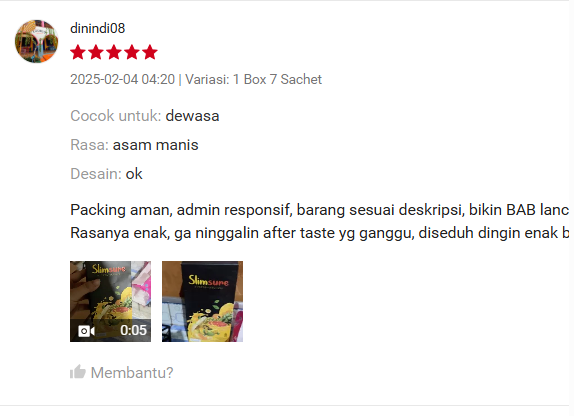Click the Desain ok attribute
Image resolution: width=574 pixels, height=416 pixels.
pyautogui.click(x=106, y=174)
